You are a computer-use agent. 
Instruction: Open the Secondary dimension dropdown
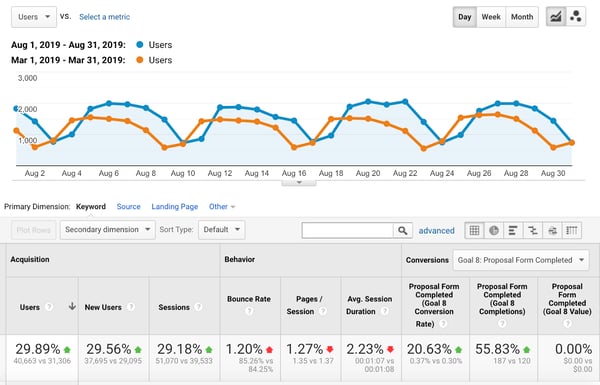(108, 230)
